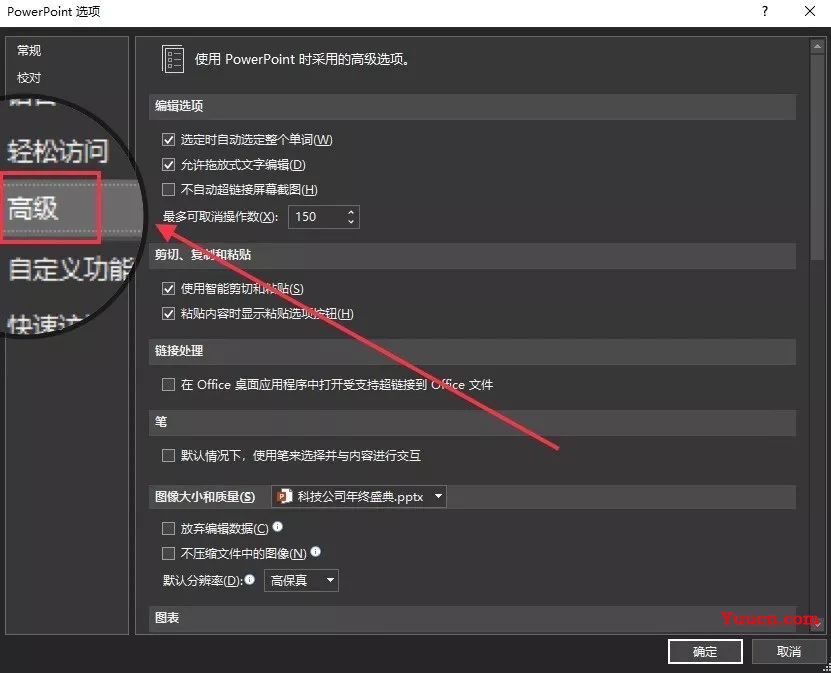Image resolution: width=831 pixels, height=673 pixels.
Task: Click the maximum undo count field
Action: point(316,217)
